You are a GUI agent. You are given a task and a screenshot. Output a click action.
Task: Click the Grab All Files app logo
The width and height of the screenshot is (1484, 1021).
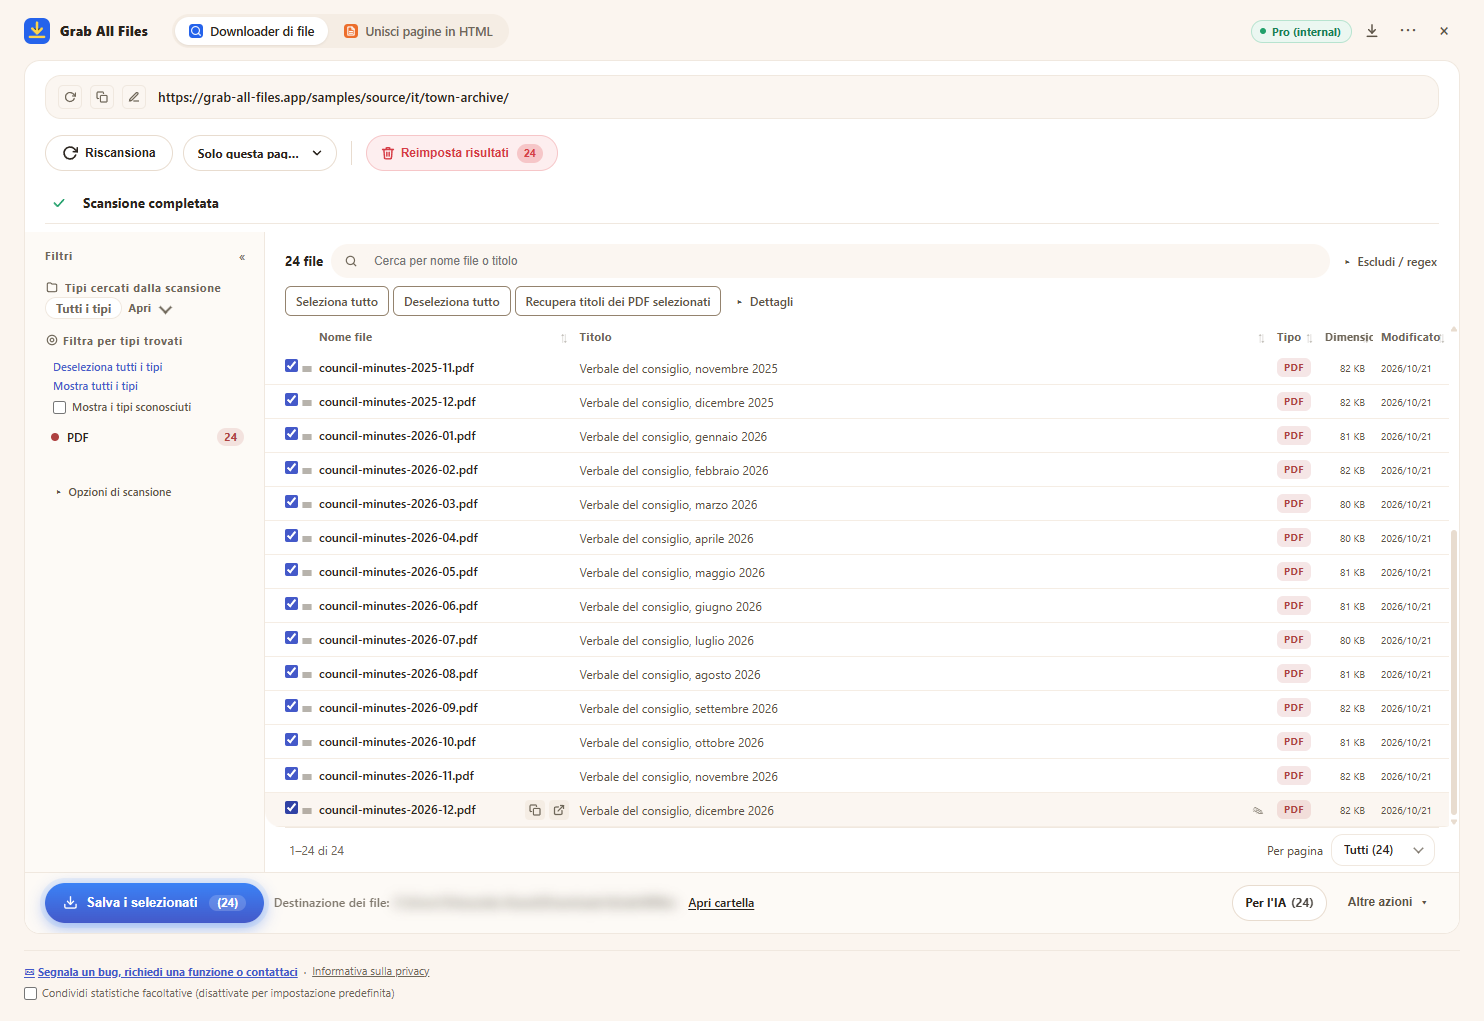click(x=37, y=31)
